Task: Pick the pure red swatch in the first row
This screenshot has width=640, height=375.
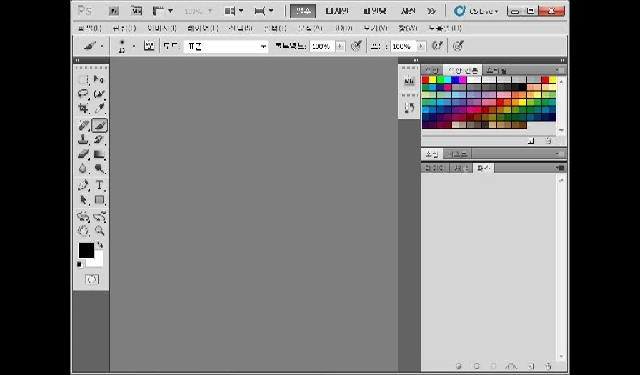Action: click(x=425, y=80)
